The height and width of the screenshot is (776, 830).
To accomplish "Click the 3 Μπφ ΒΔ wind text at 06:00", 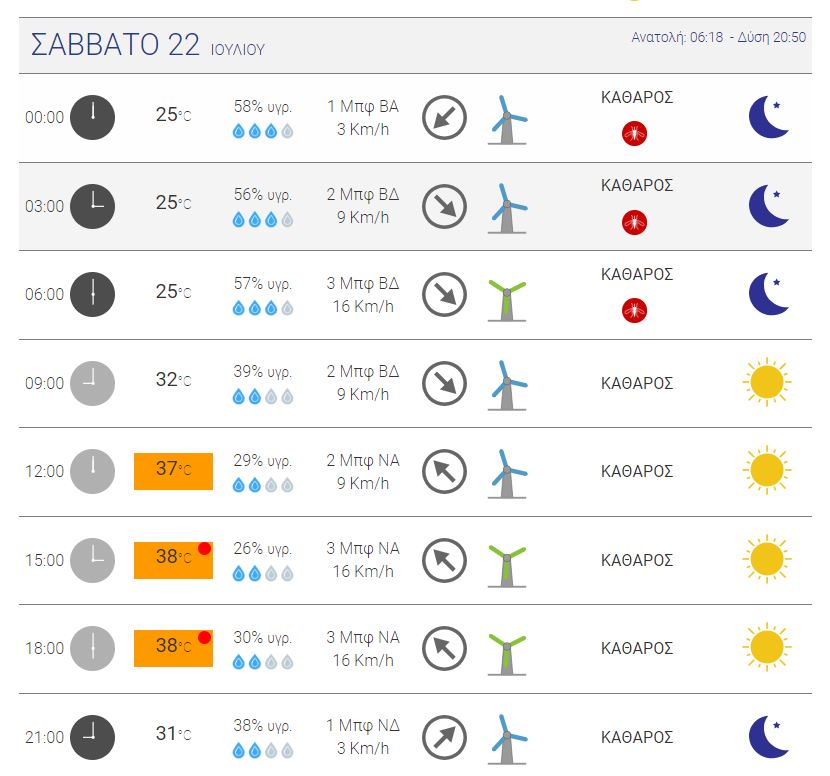I will pos(363,283).
